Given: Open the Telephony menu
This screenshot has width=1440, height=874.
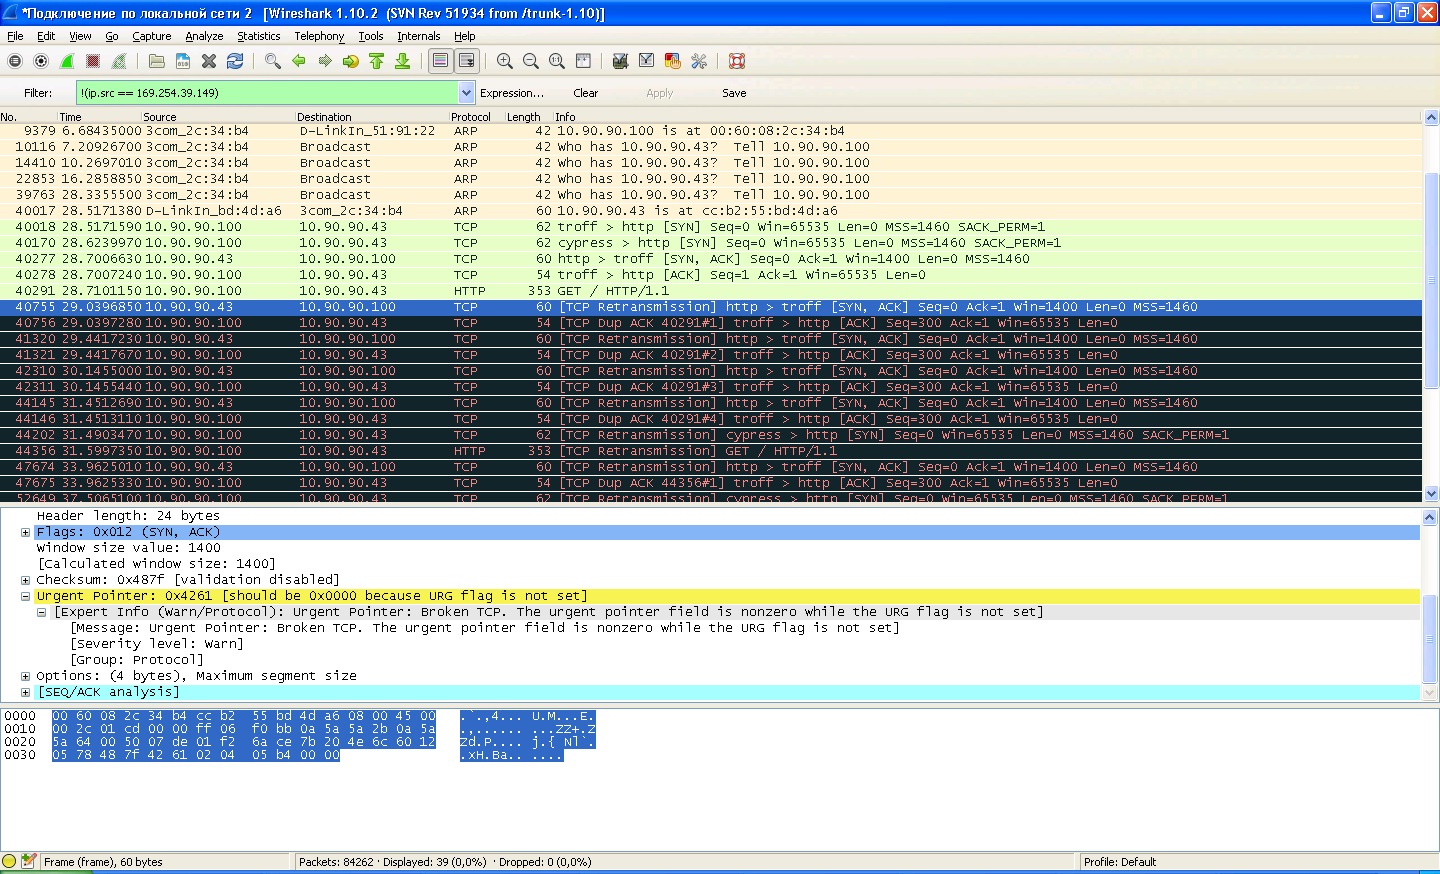Looking at the screenshot, I should [319, 36].
